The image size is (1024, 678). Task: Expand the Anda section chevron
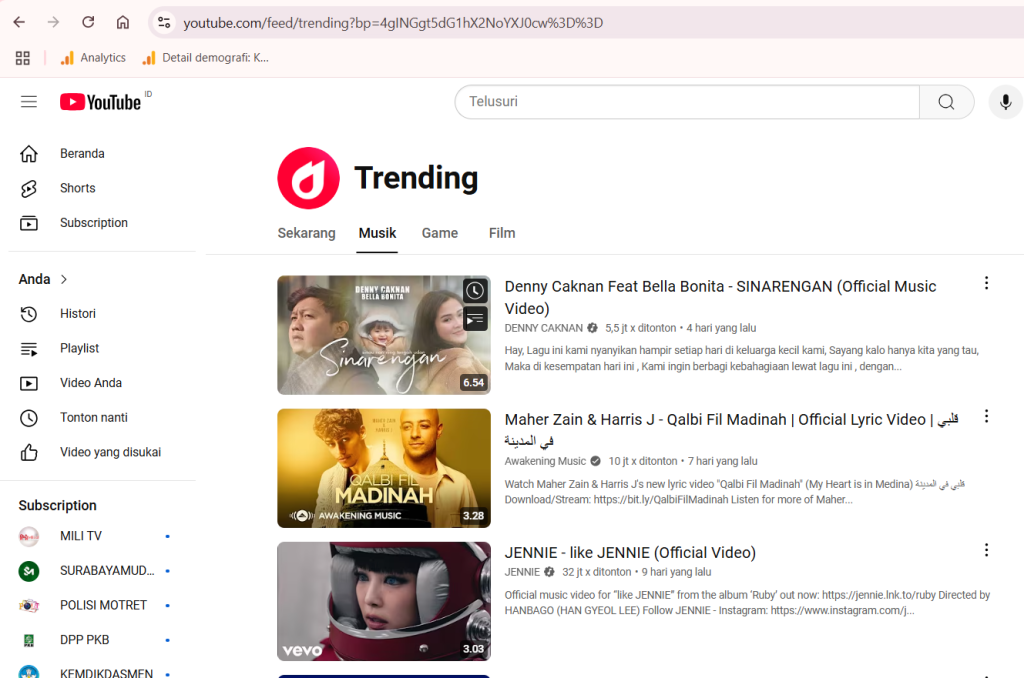pyautogui.click(x=64, y=280)
